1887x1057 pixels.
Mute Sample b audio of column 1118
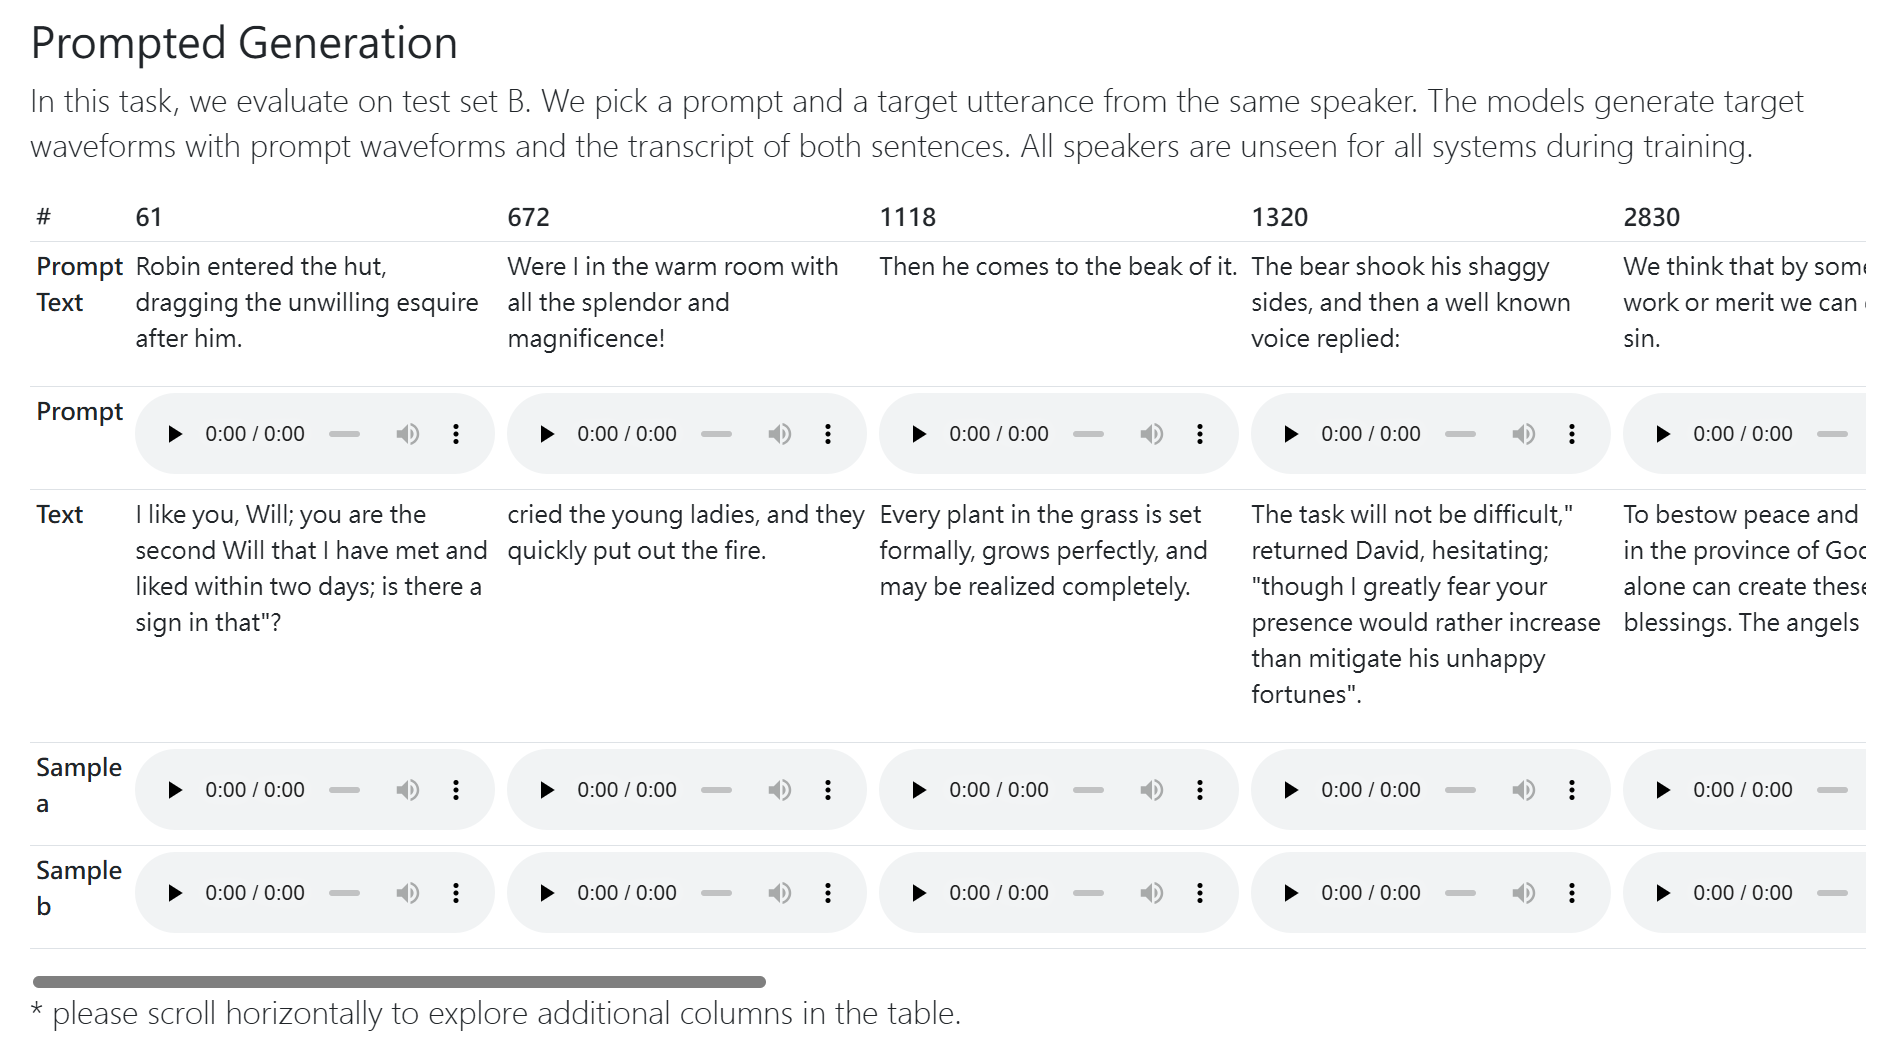click(1151, 893)
